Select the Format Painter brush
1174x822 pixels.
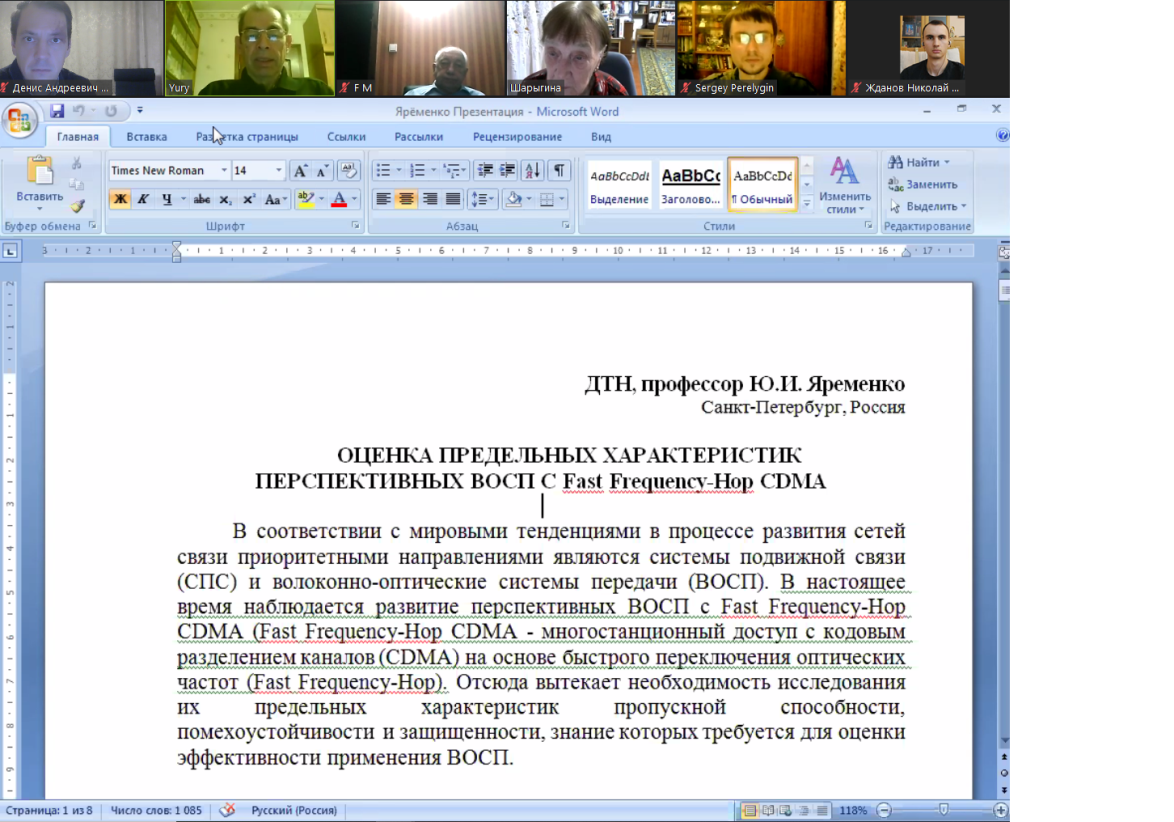tap(78, 205)
